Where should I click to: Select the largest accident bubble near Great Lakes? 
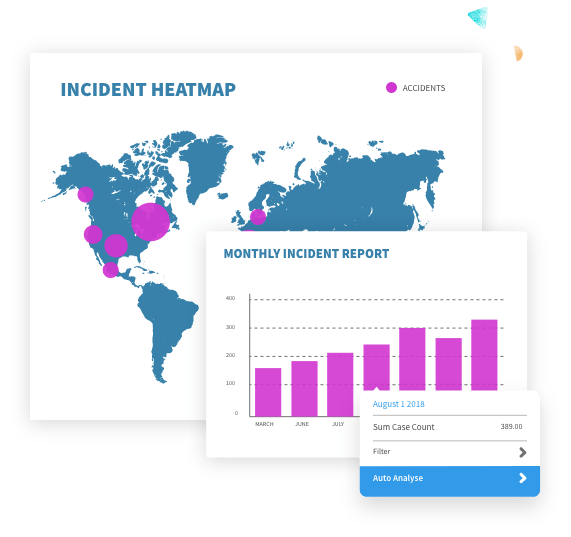150,222
